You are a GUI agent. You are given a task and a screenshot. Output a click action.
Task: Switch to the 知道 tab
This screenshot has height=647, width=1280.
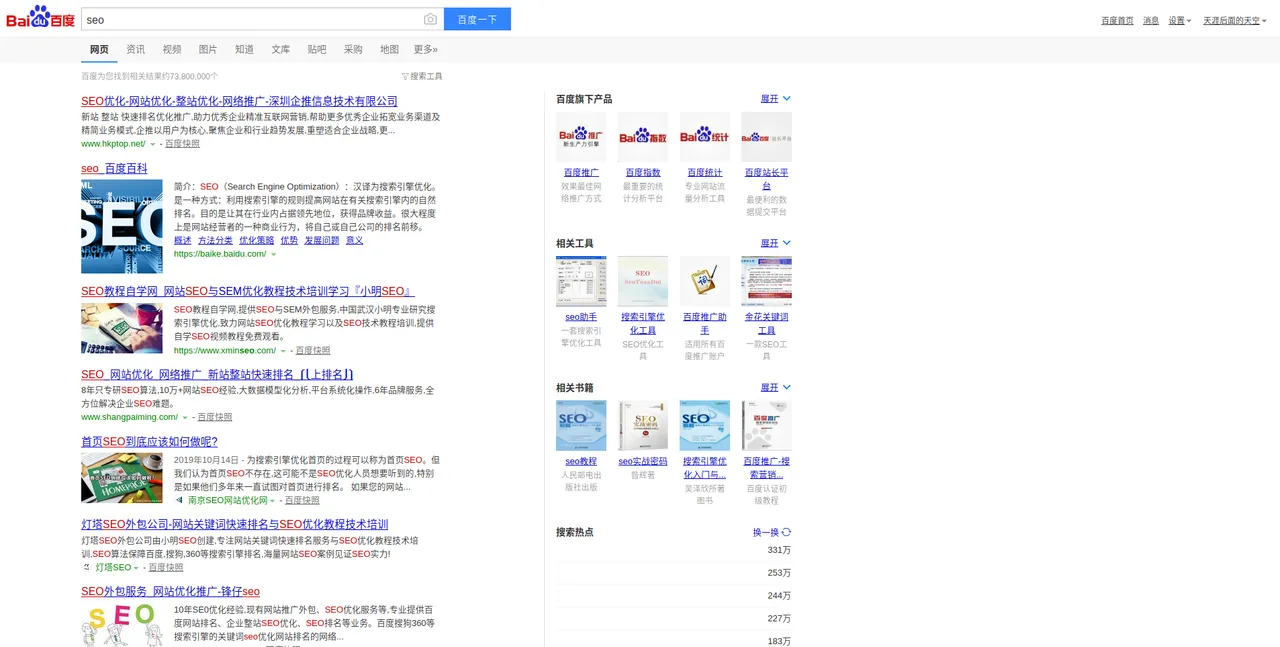click(244, 49)
